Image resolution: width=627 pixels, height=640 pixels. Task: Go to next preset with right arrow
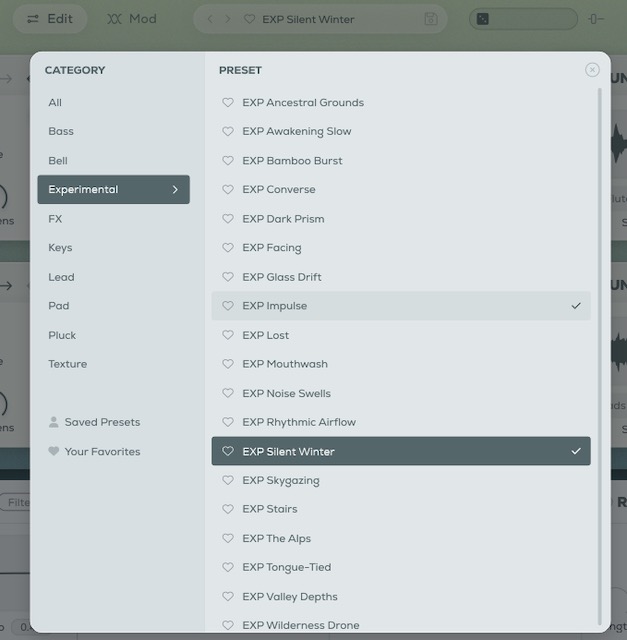point(228,19)
